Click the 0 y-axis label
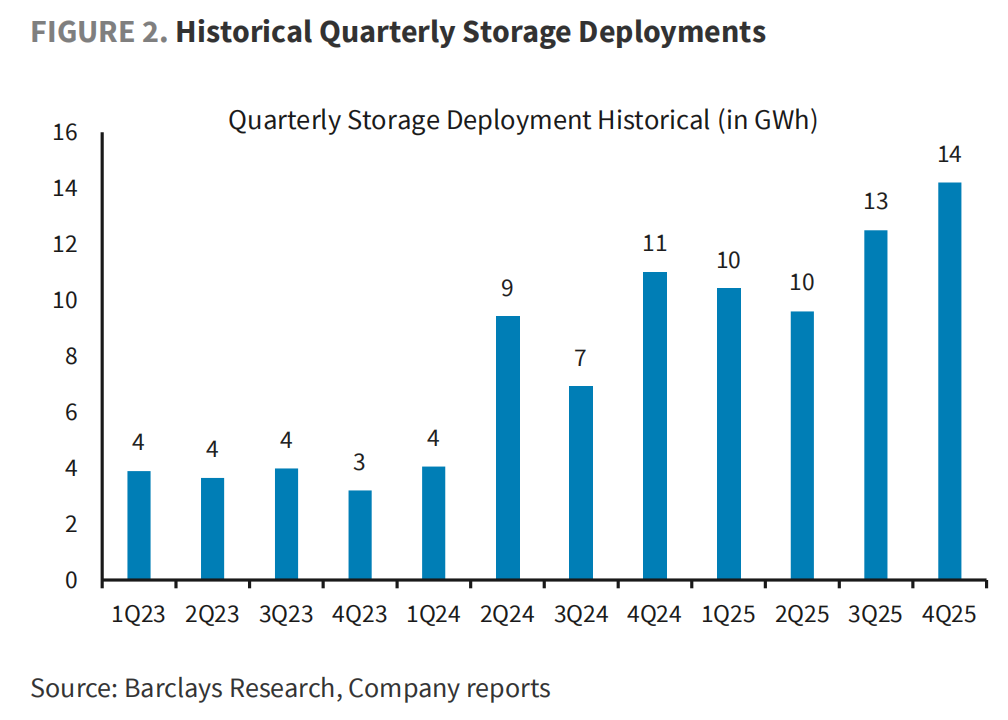Image resolution: width=1008 pixels, height=720 pixels. click(x=71, y=580)
